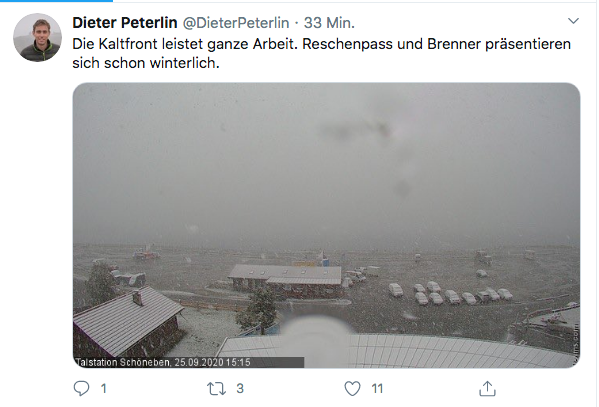This screenshot has height=407, width=599.
Task: Click the reply count number 1
Action: pos(104,389)
